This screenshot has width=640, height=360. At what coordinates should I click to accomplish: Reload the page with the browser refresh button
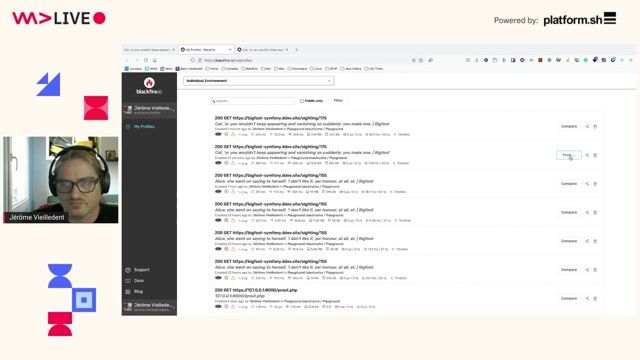146,60
